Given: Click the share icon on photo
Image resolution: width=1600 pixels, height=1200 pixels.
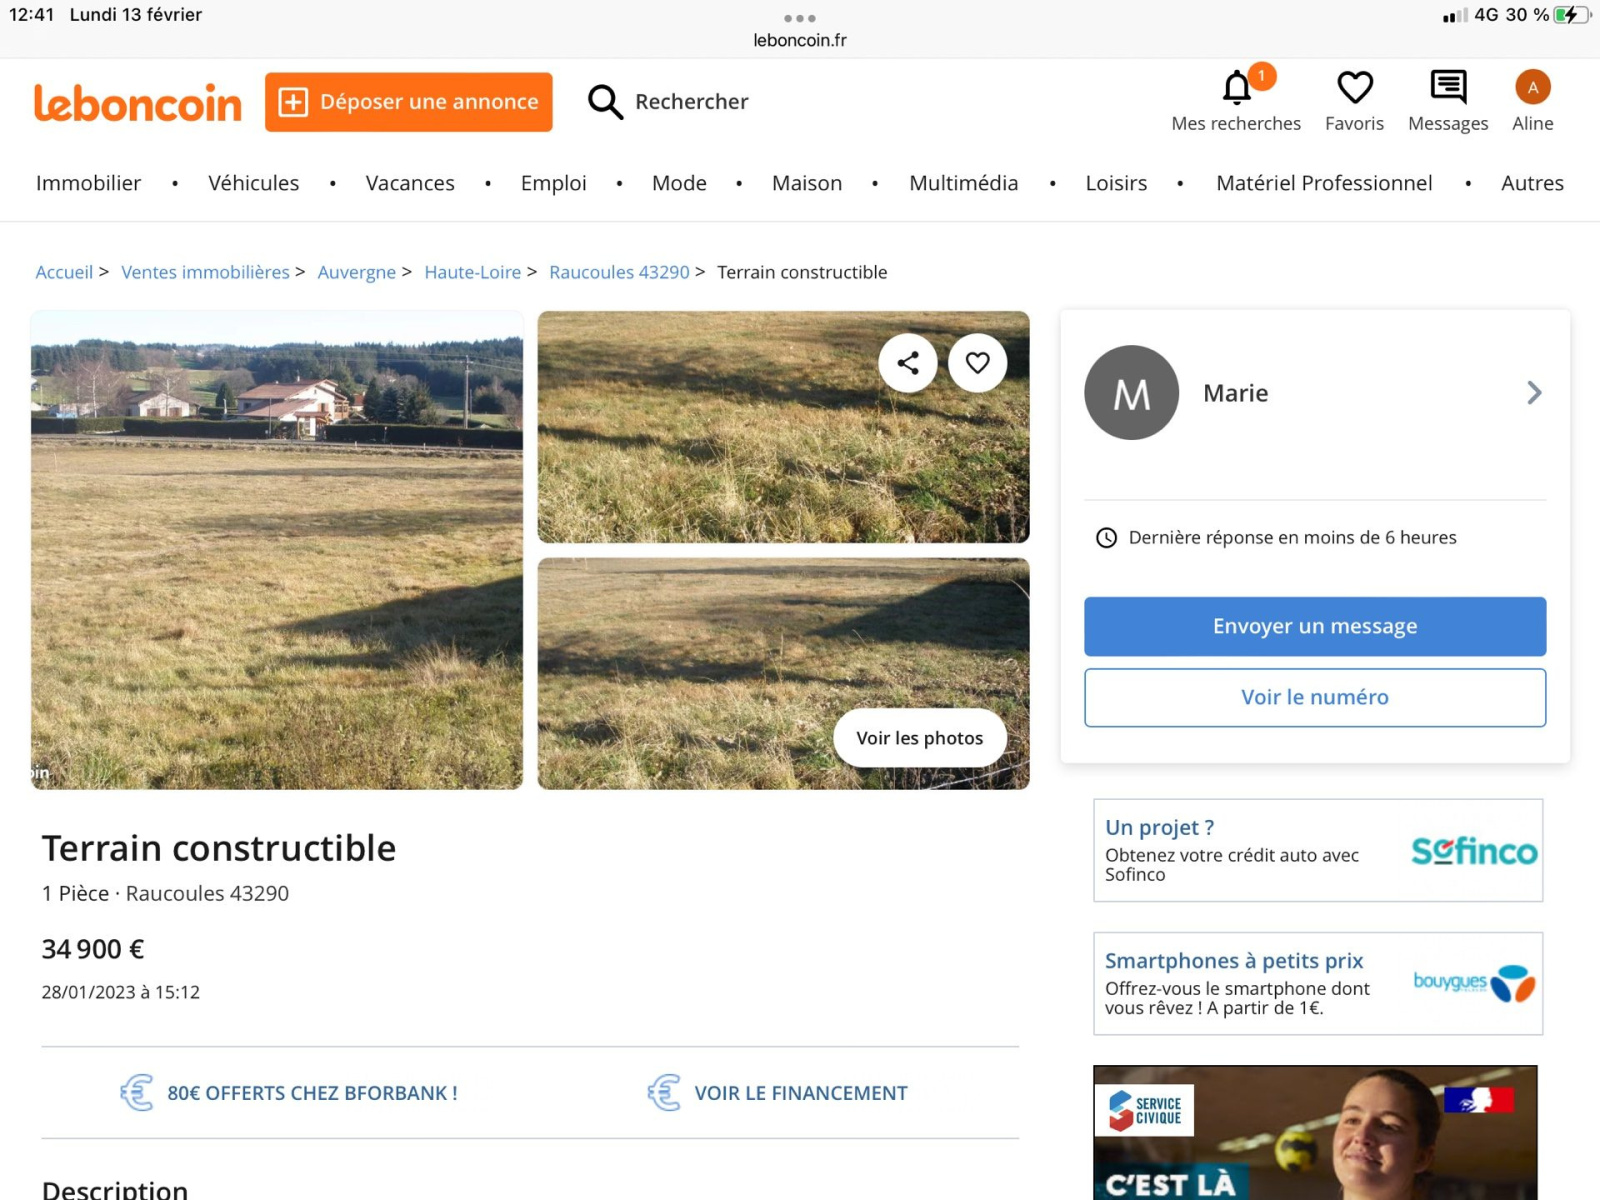Looking at the screenshot, I should (908, 363).
